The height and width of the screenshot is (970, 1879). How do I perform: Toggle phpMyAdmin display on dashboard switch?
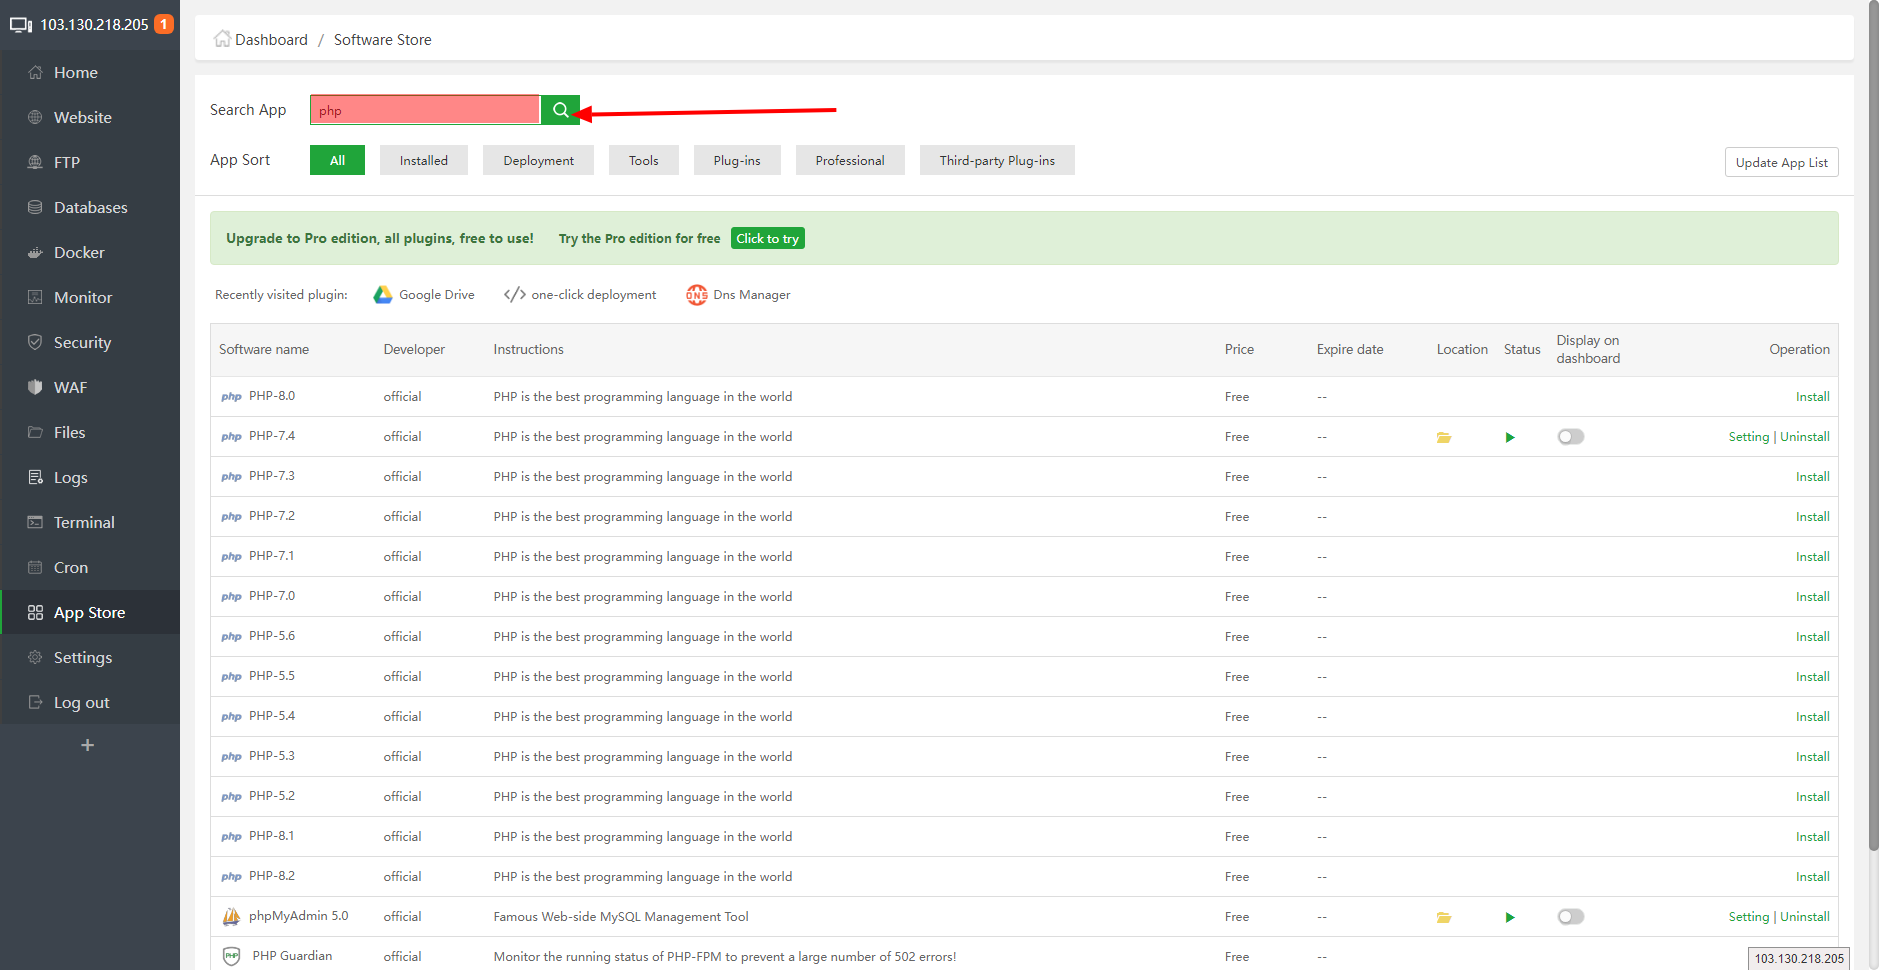[1570, 917]
